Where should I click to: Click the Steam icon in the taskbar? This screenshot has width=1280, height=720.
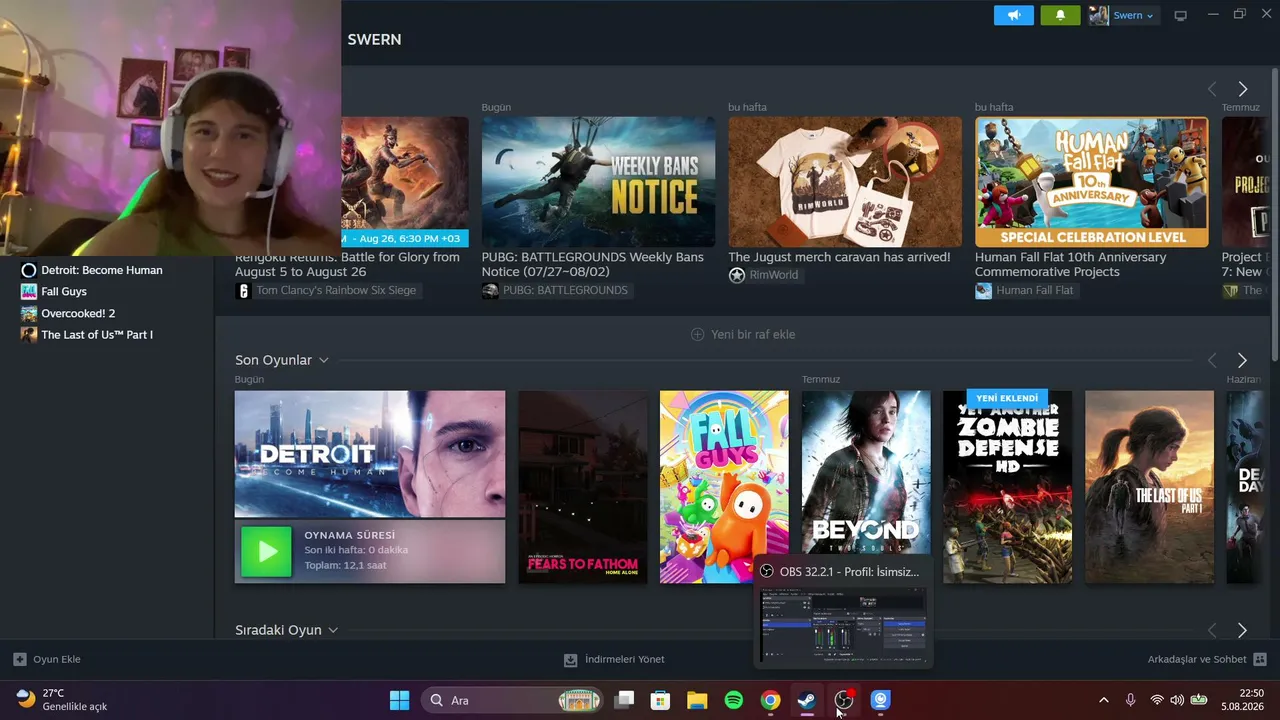click(x=807, y=700)
